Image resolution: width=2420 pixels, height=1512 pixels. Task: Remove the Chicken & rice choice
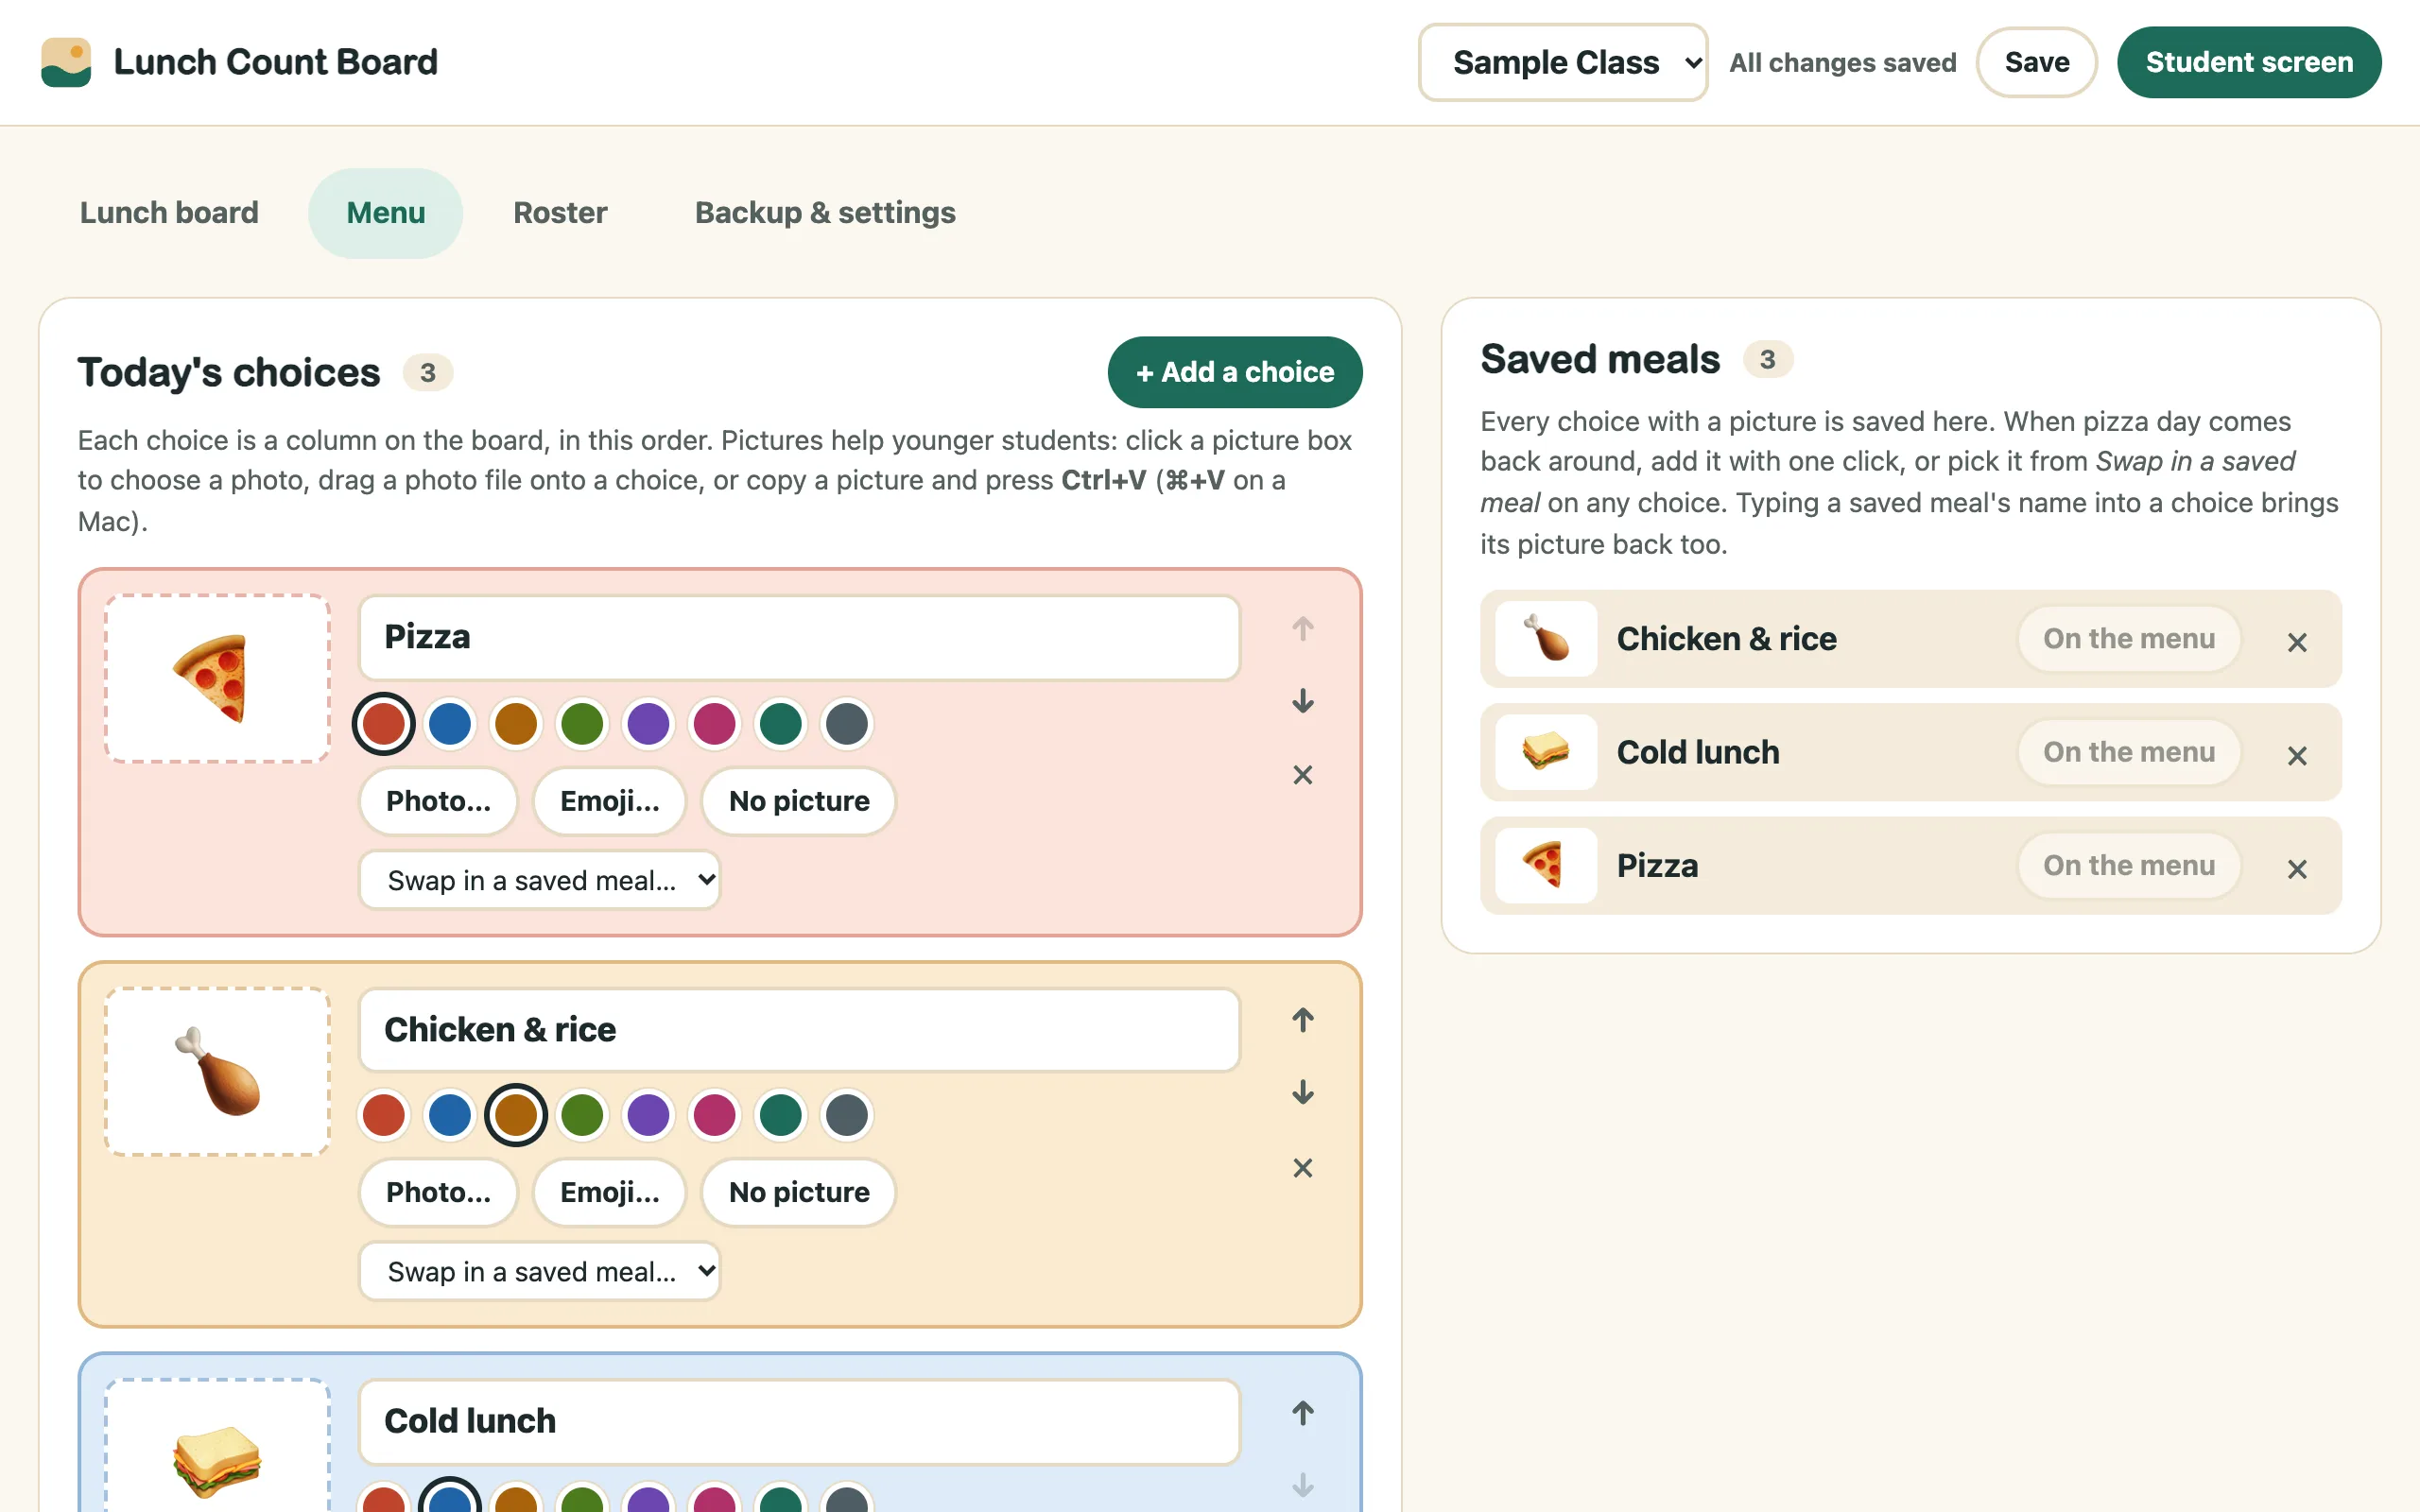(x=1302, y=1168)
